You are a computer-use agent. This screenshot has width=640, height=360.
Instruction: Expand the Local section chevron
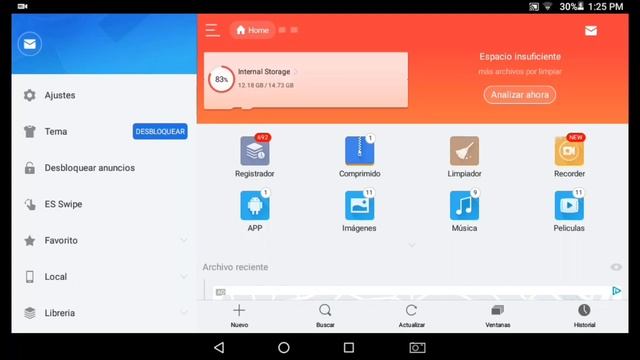[x=184, y=277]
